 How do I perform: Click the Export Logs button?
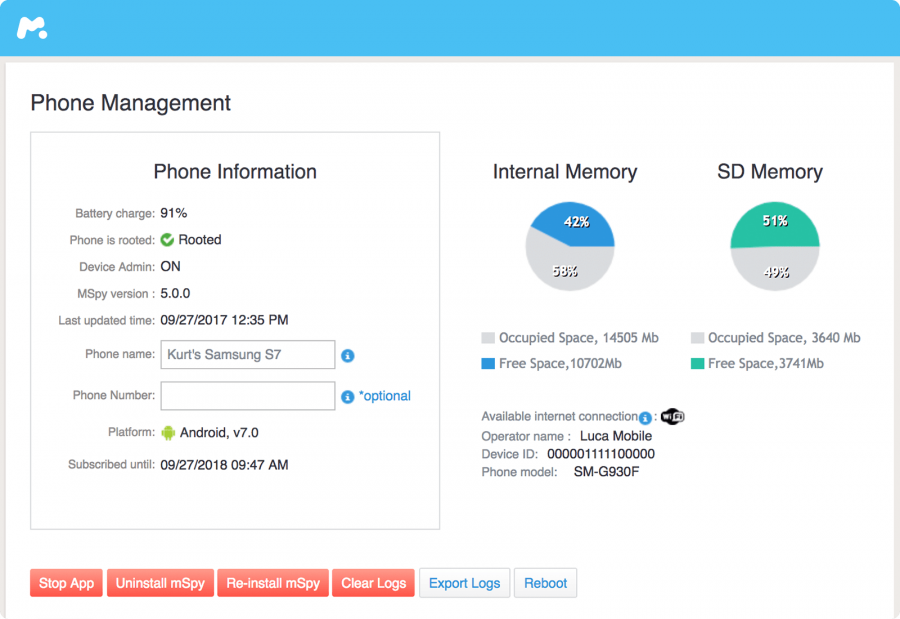[464, 583]
